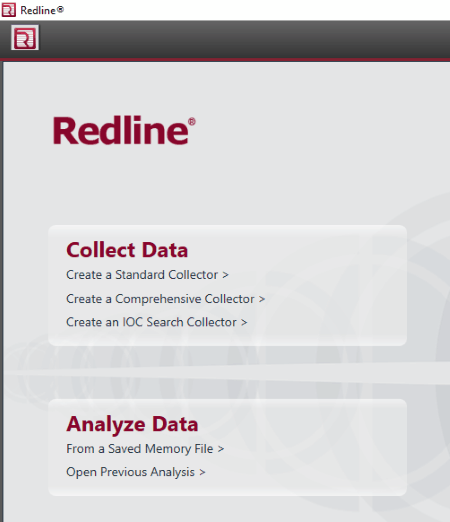Open Previous Analysis link
Image resolution: width=450 pixels, height=522 pixels.
[136, 472]
